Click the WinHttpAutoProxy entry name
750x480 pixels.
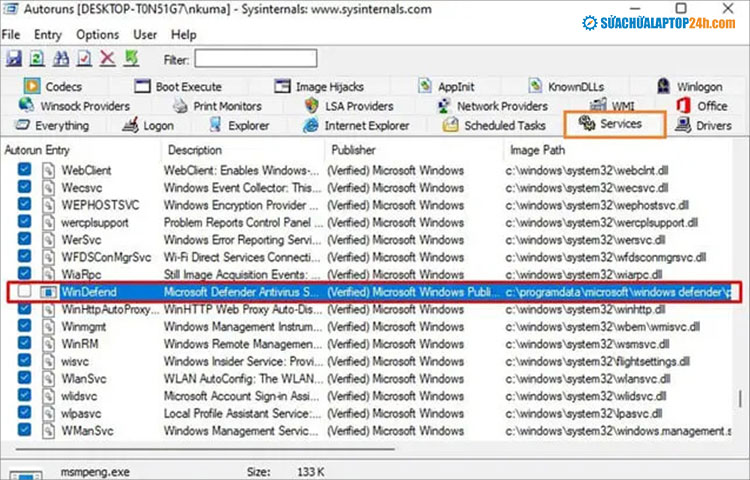(110, 309)
